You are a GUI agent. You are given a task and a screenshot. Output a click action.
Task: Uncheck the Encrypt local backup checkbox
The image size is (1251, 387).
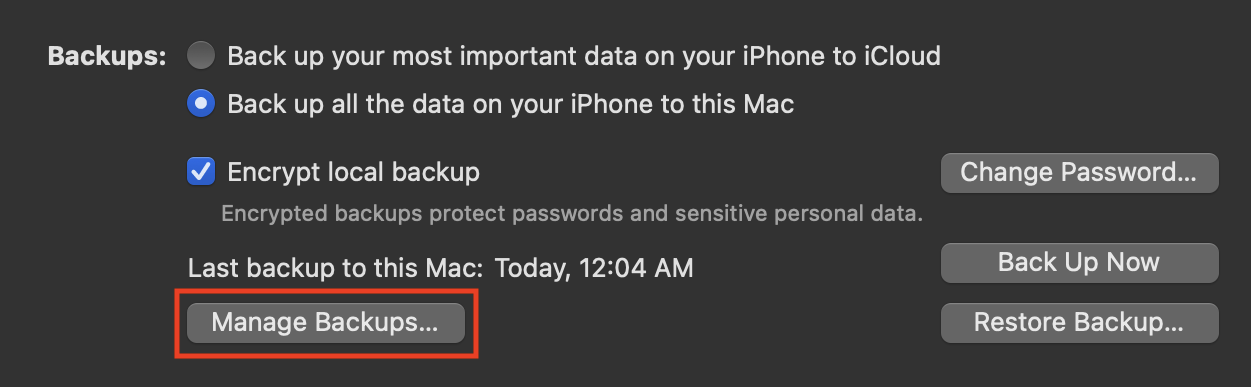coord(201,172)
